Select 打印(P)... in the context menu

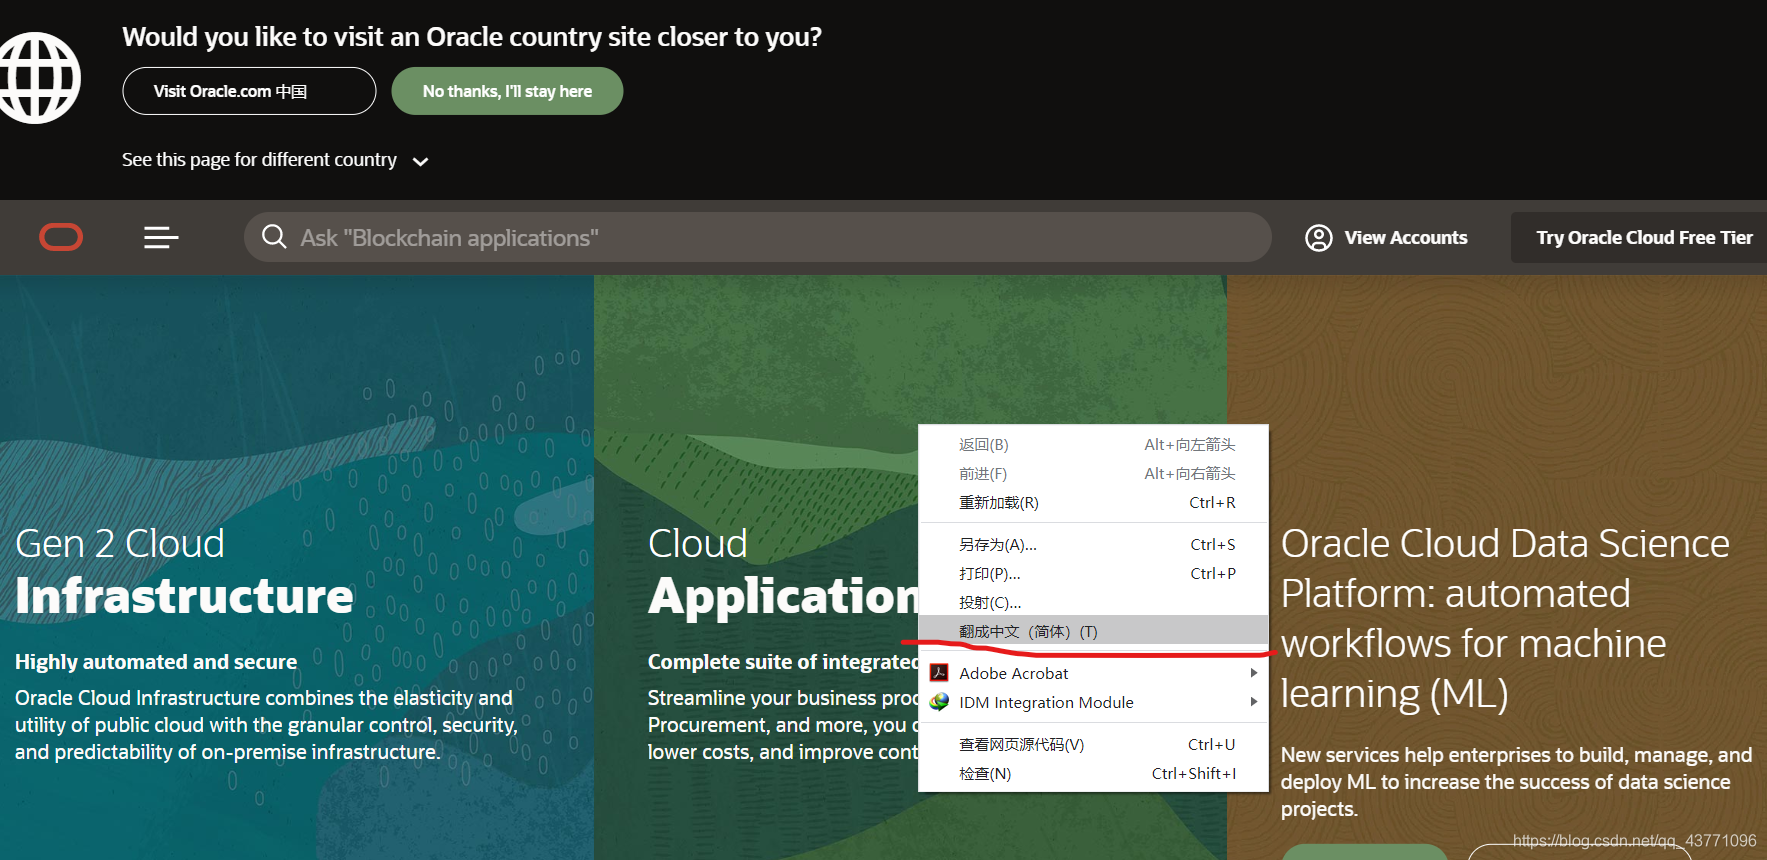(x=1093, y=573)
